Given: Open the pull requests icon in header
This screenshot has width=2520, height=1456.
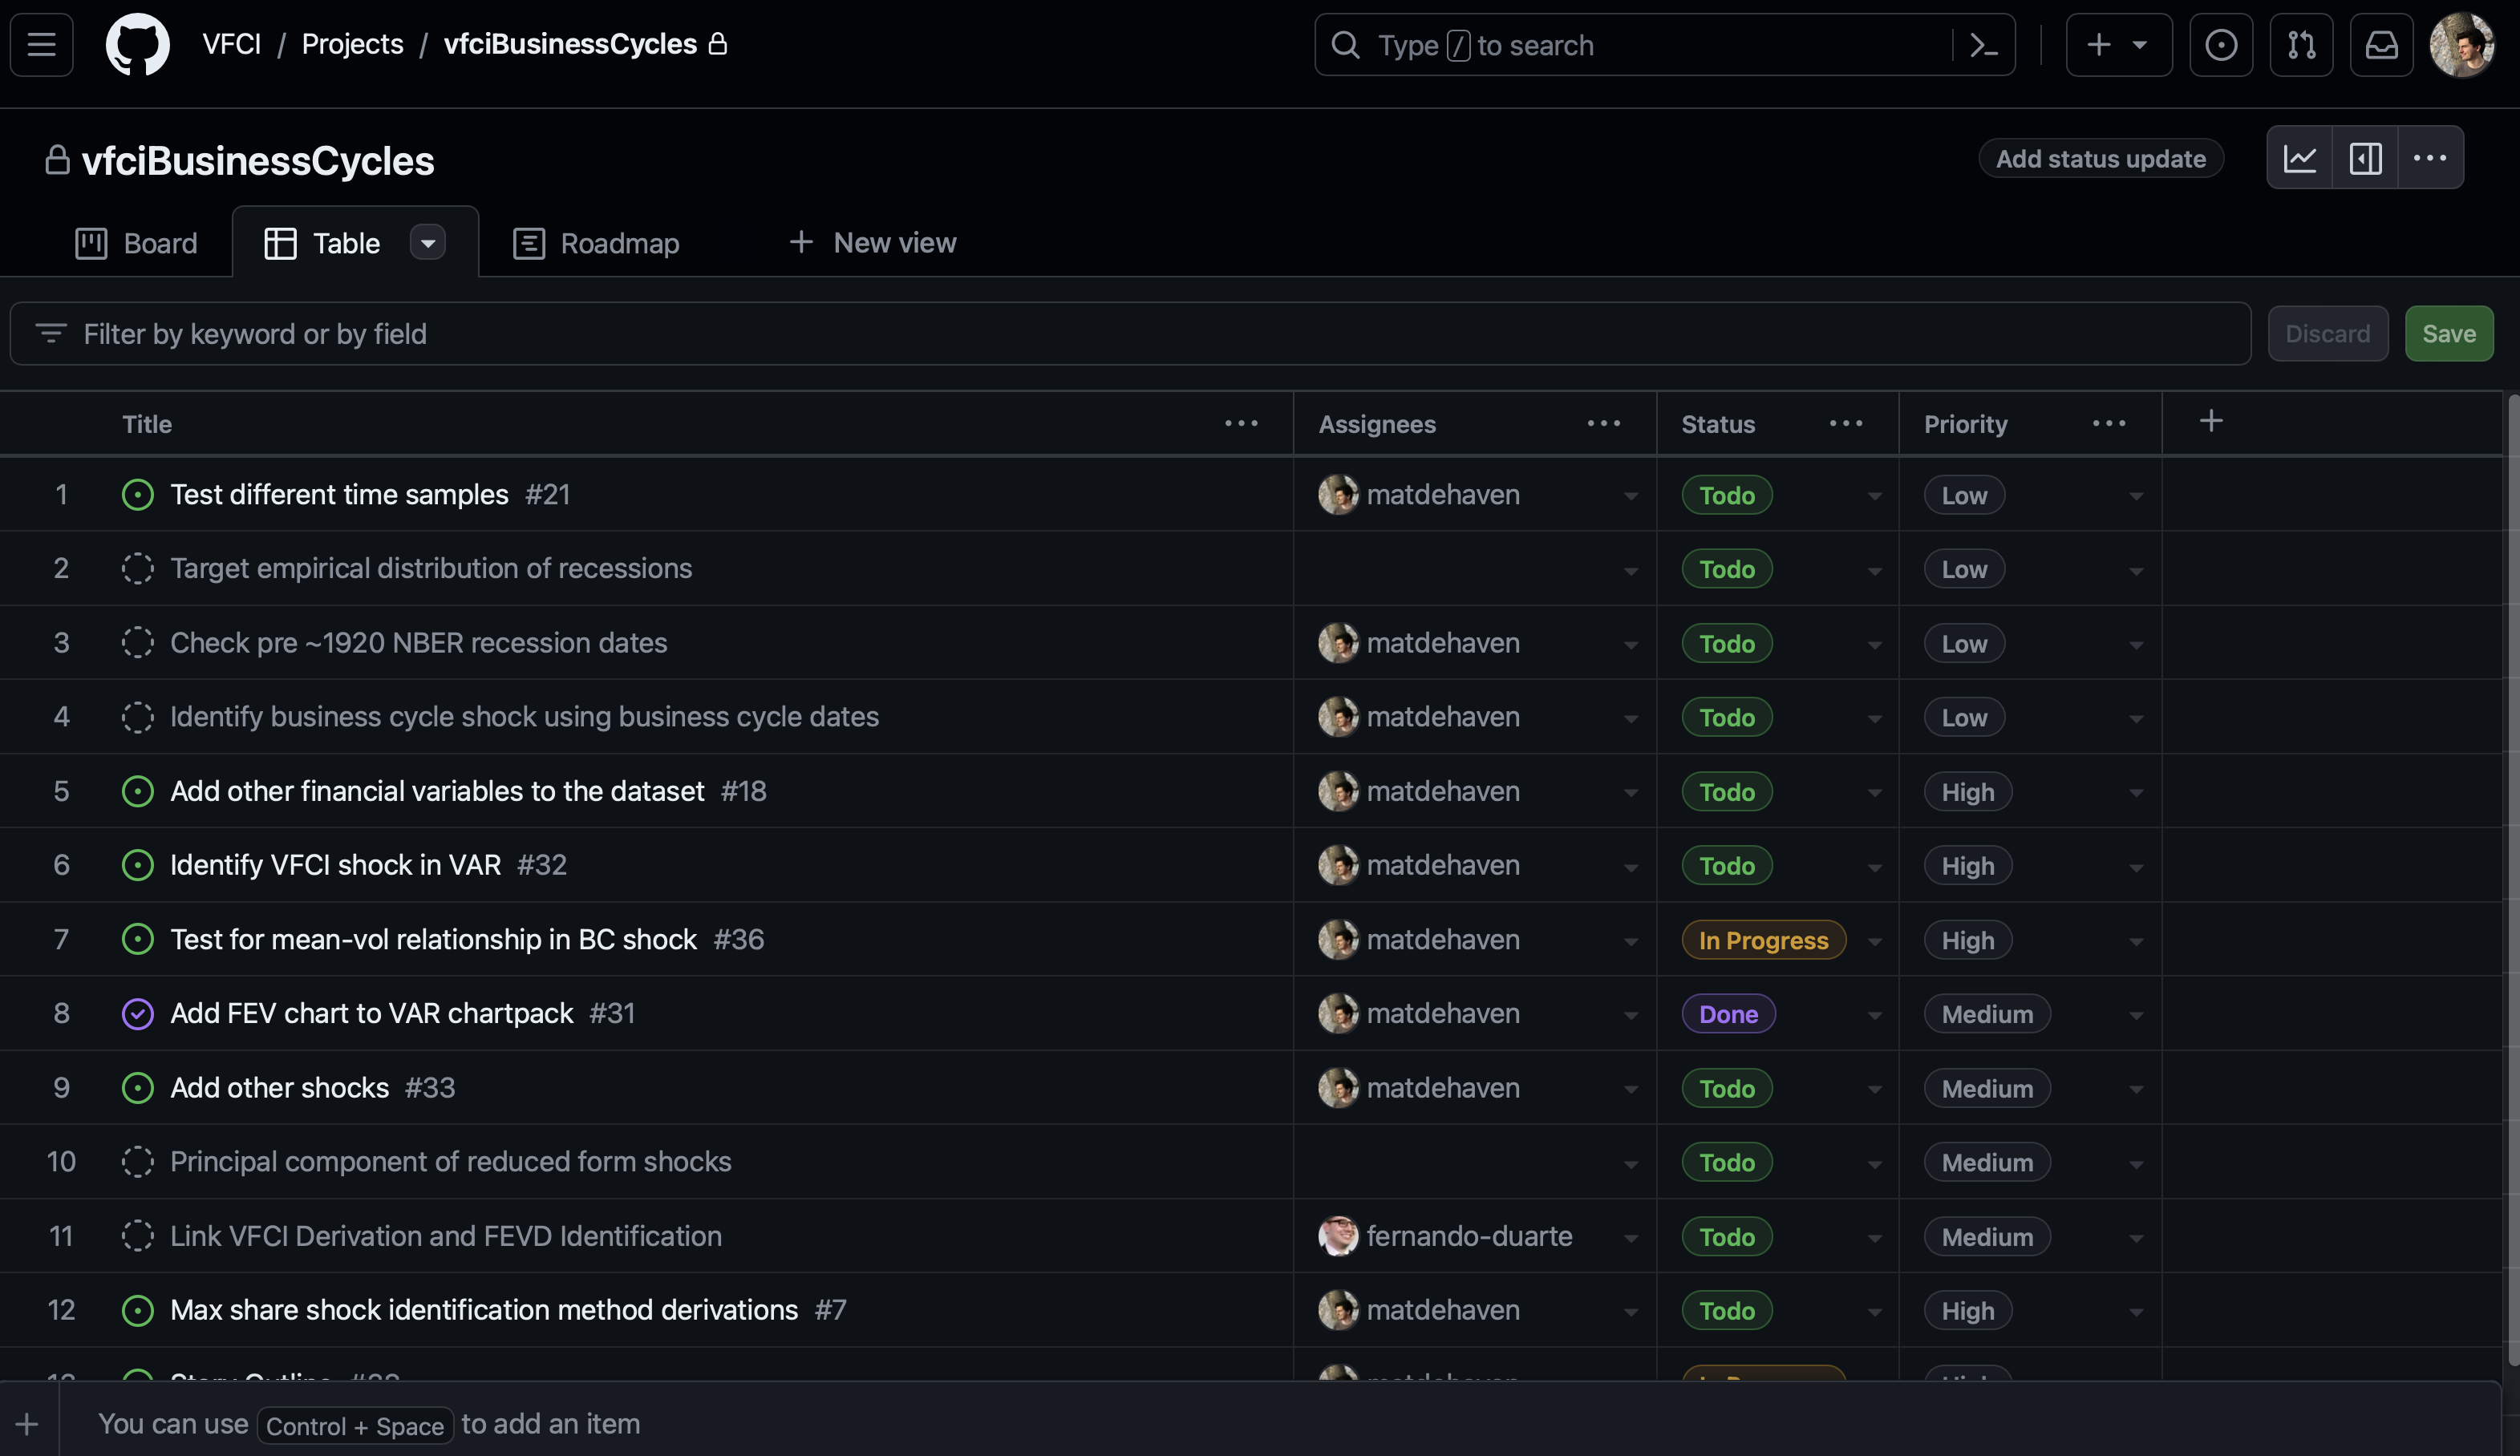Looking at the screenshot, I should (2301, 45).
